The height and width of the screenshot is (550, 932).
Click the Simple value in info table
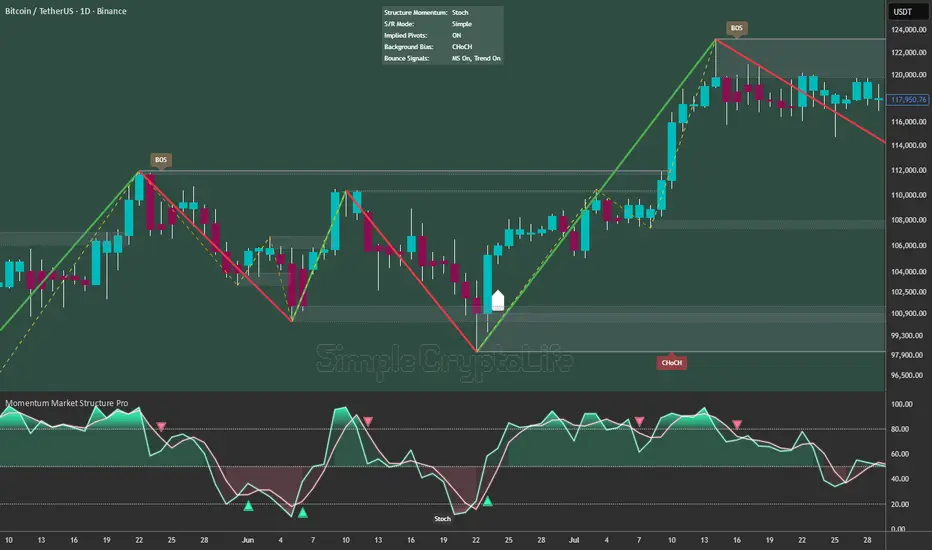(462, 24)
